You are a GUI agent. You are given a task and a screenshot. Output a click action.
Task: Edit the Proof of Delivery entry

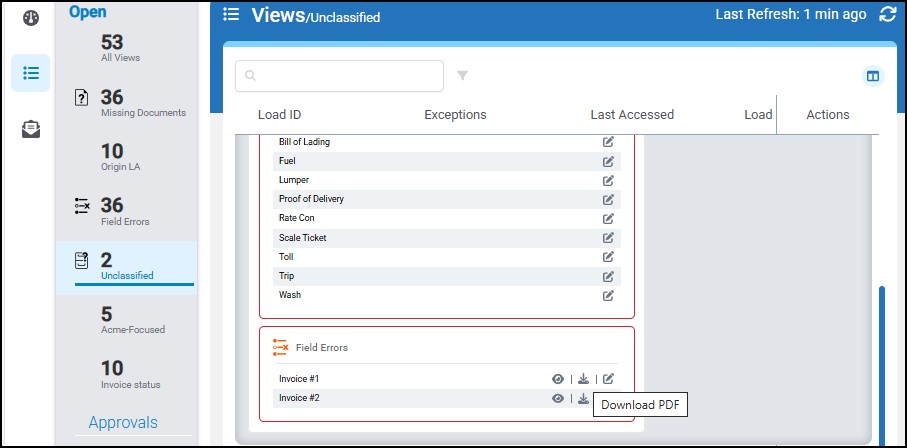[608, 199]
